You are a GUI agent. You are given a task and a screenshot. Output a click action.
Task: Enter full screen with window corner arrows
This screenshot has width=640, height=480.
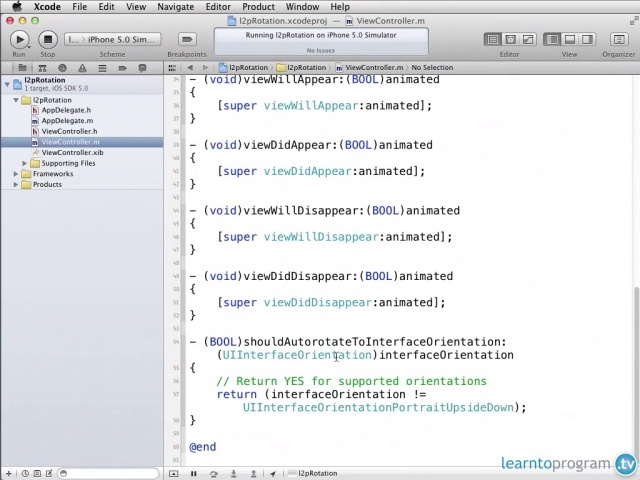(x=633, y=21)
